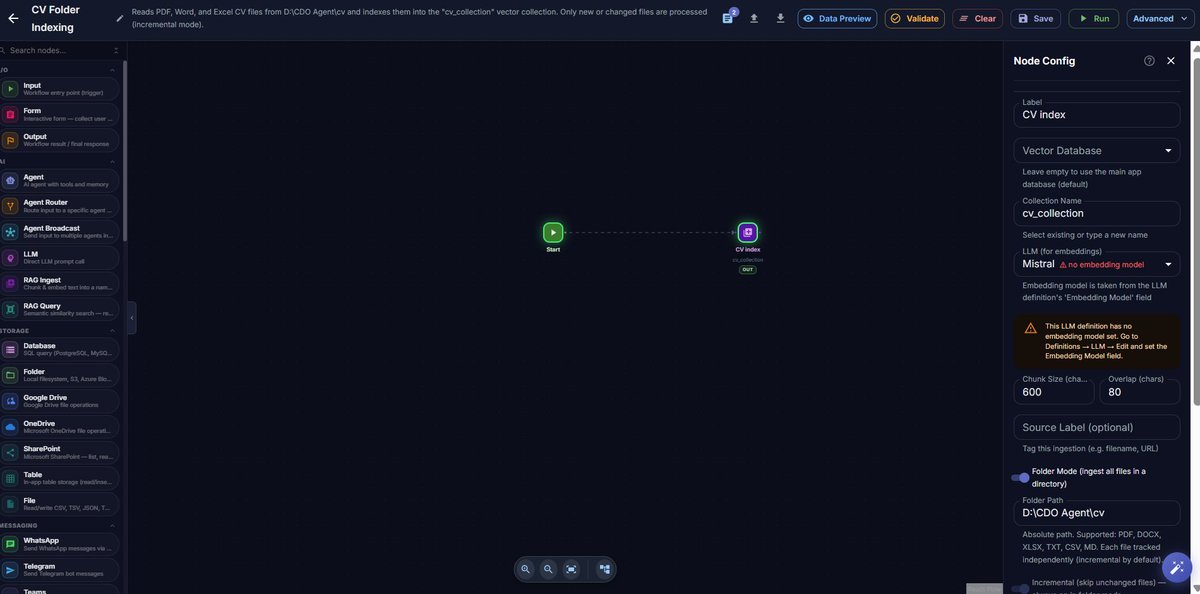1200x594 pixels.
Task: Toggle Folder Mode switch
Action: tap(1020, 478)
